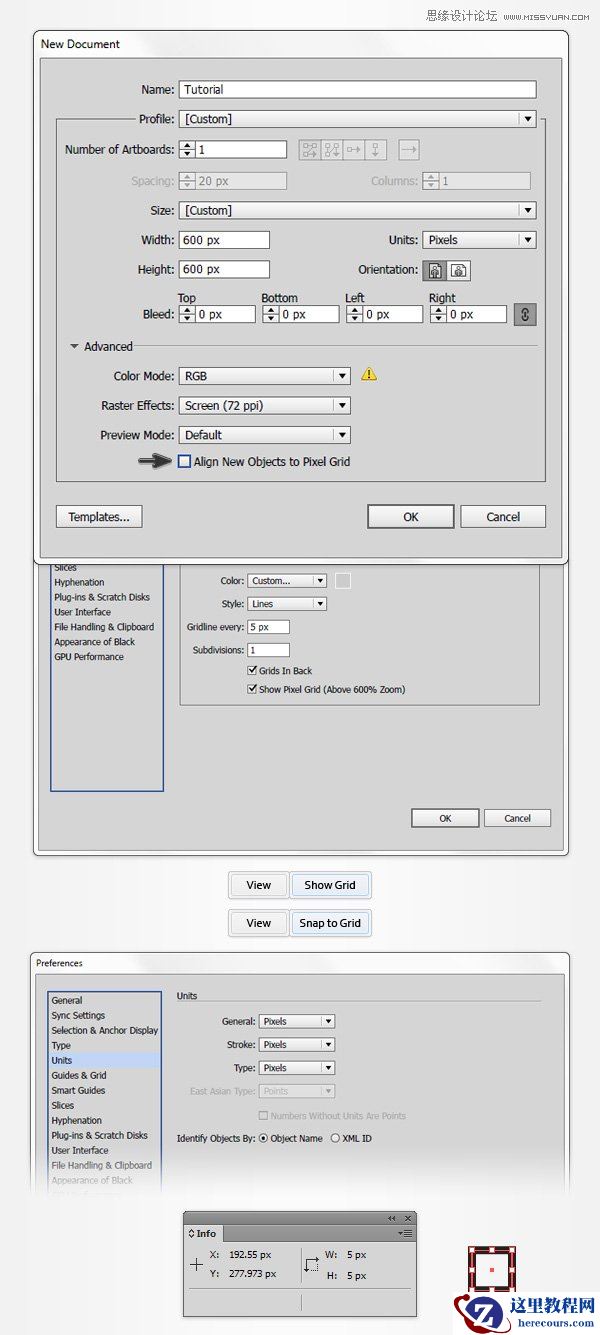Select landscape orientation icon
The height and width of the screenshot is (1335, 600).
click(458, 270)
